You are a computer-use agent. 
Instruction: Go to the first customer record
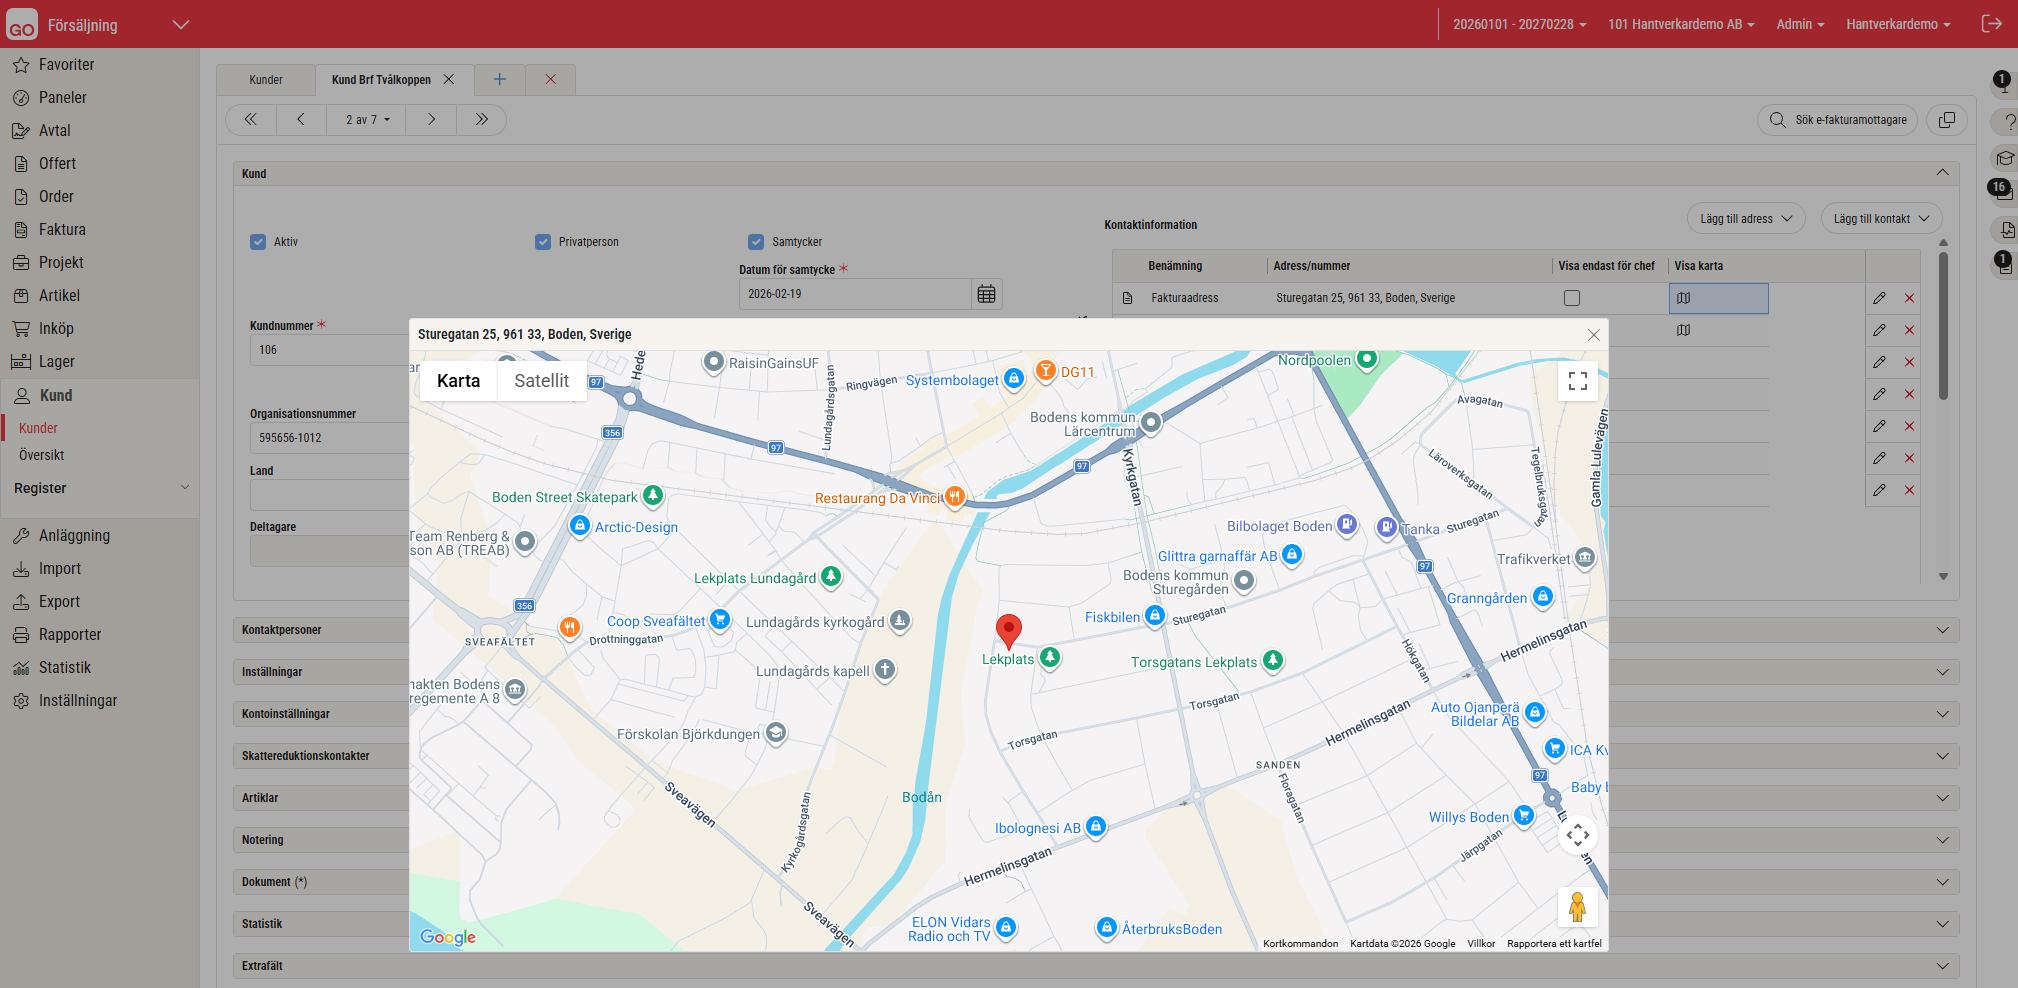click(x=251, y=120)
